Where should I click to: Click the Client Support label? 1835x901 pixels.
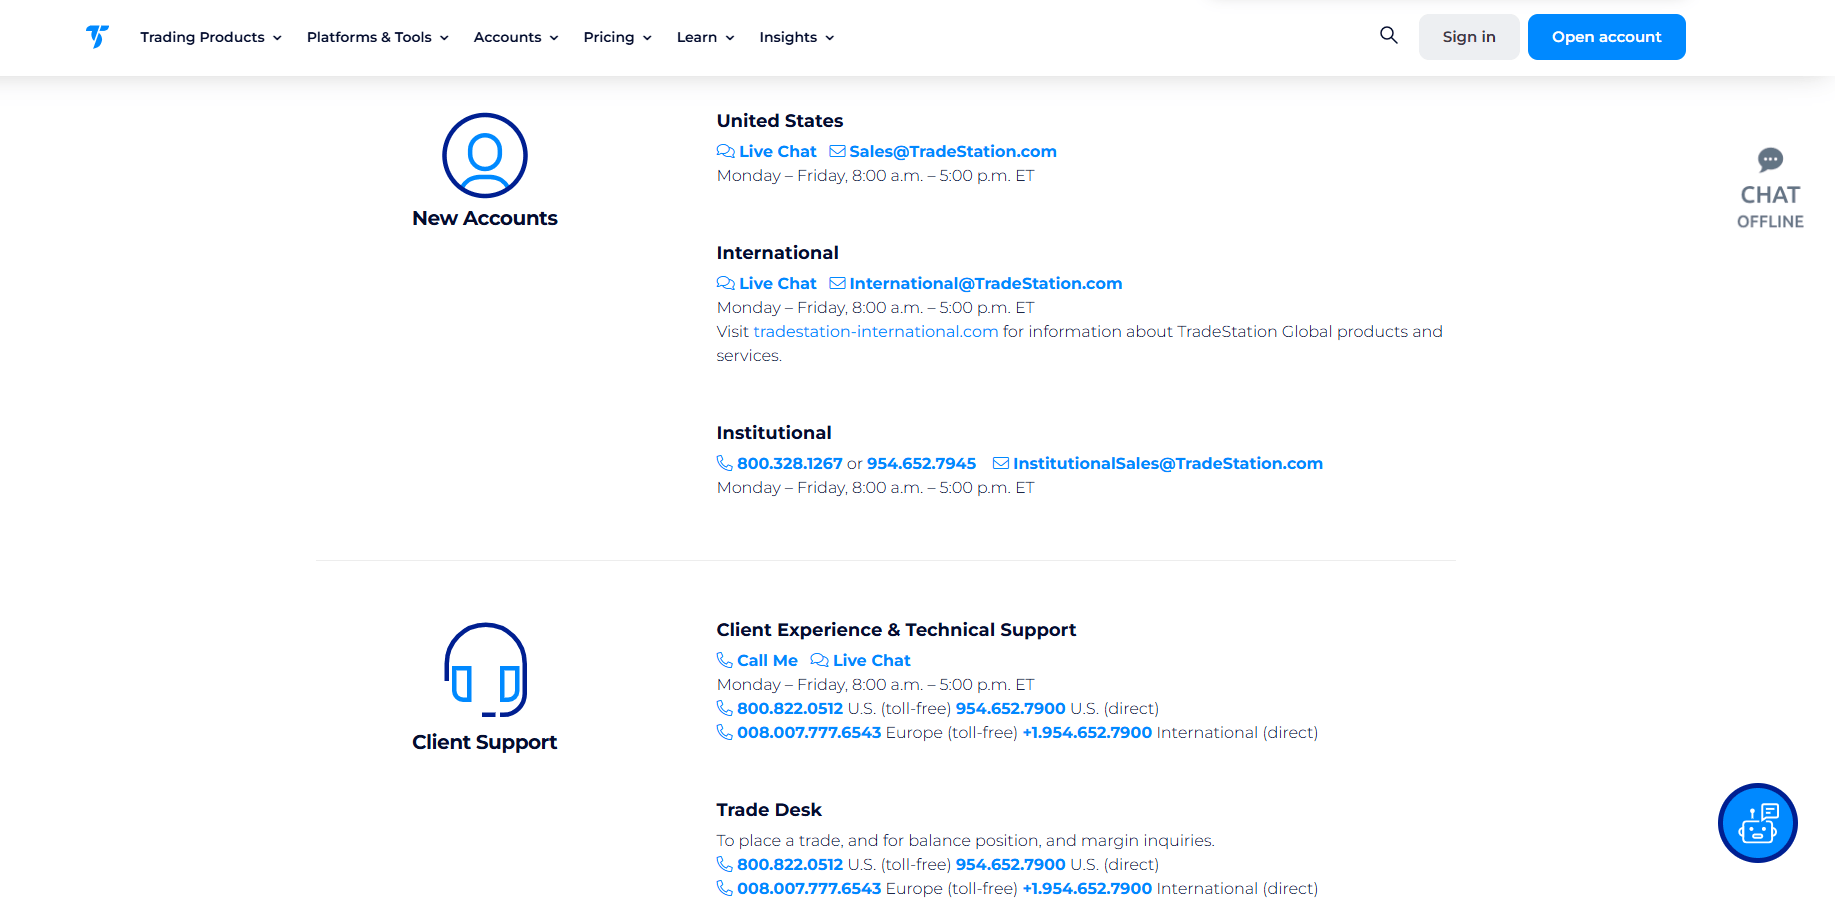(x=485, y=742)
